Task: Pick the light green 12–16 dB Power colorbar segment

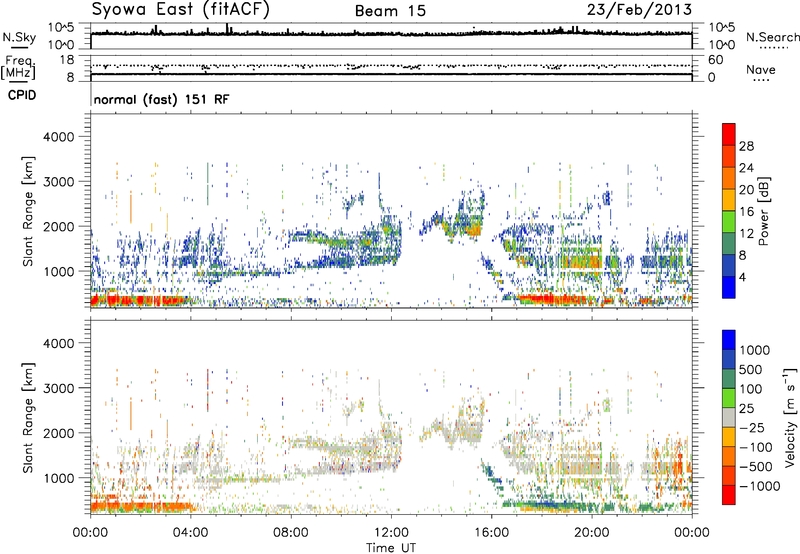Action: coord(729,222)
